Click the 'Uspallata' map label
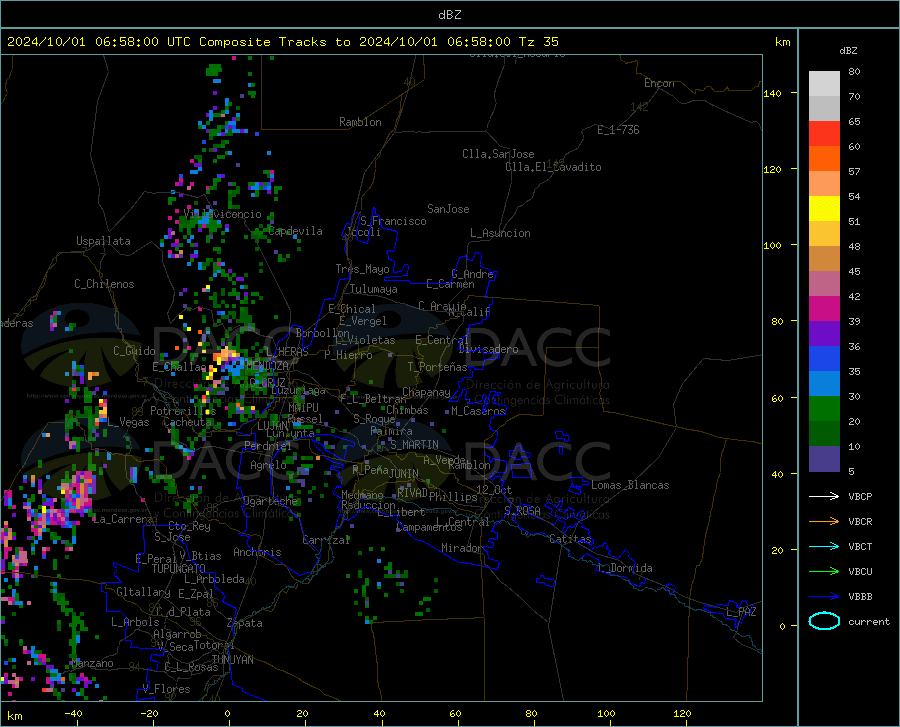The image size is (900, 727). pos(103,241)
